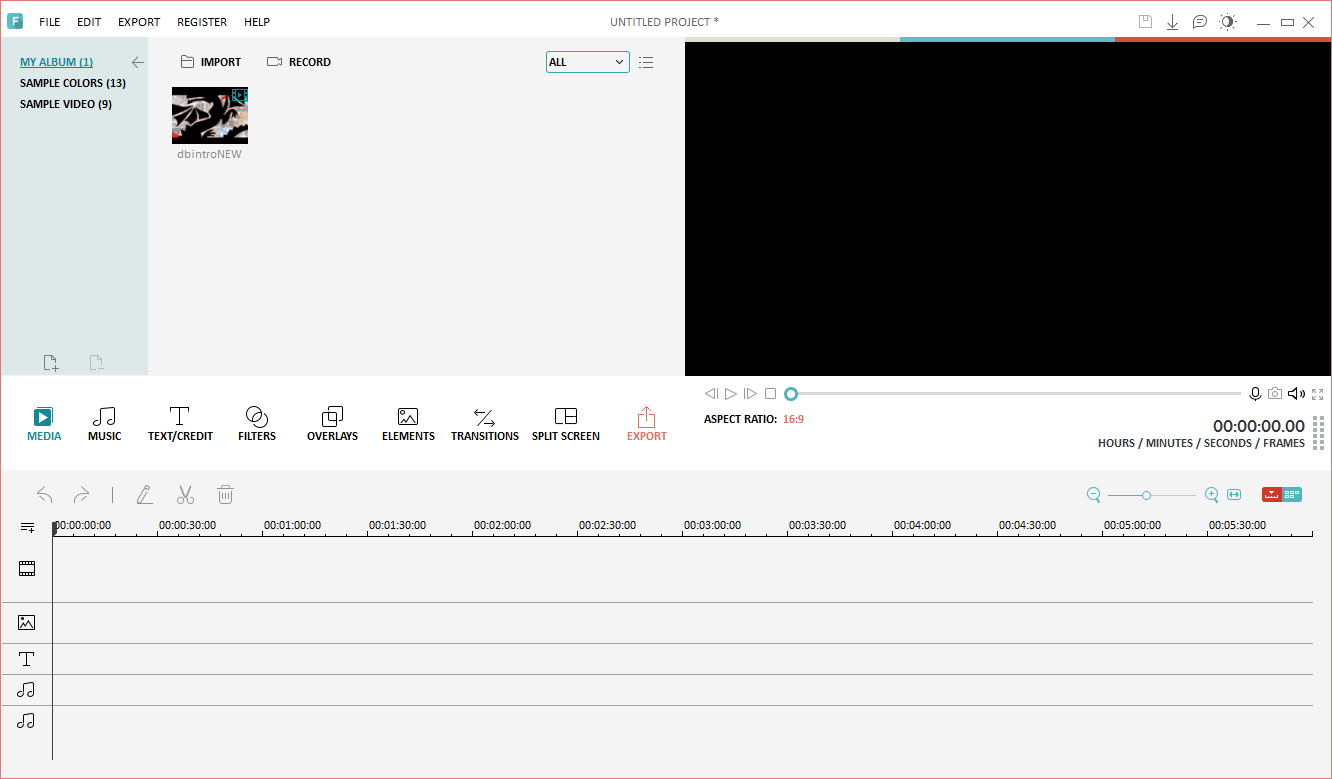Open the ALL media filter dropdown
The width and height of the screenshot is (1332, 779).
pos(587,62)
